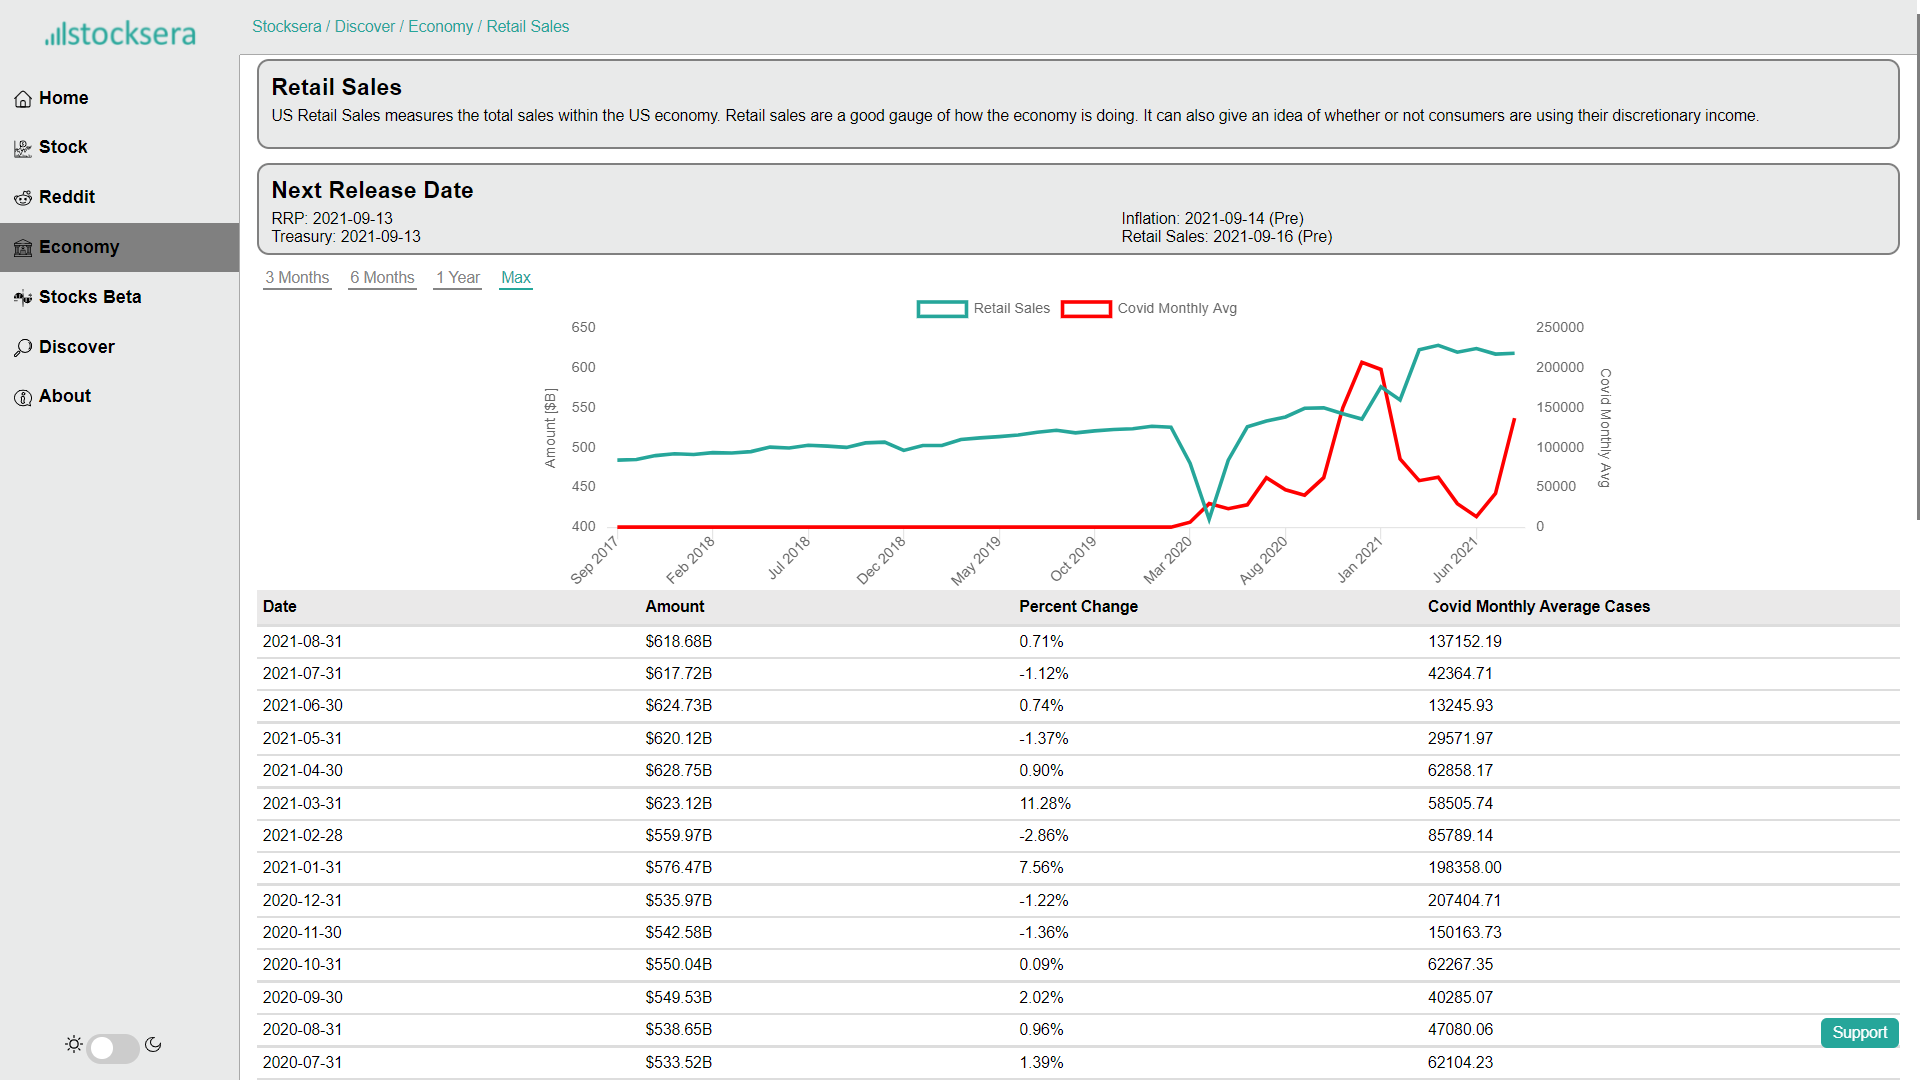Go to Economy breadcrumb link
Viewport: 1920px width, 1080px height.
tap(440, 27)
